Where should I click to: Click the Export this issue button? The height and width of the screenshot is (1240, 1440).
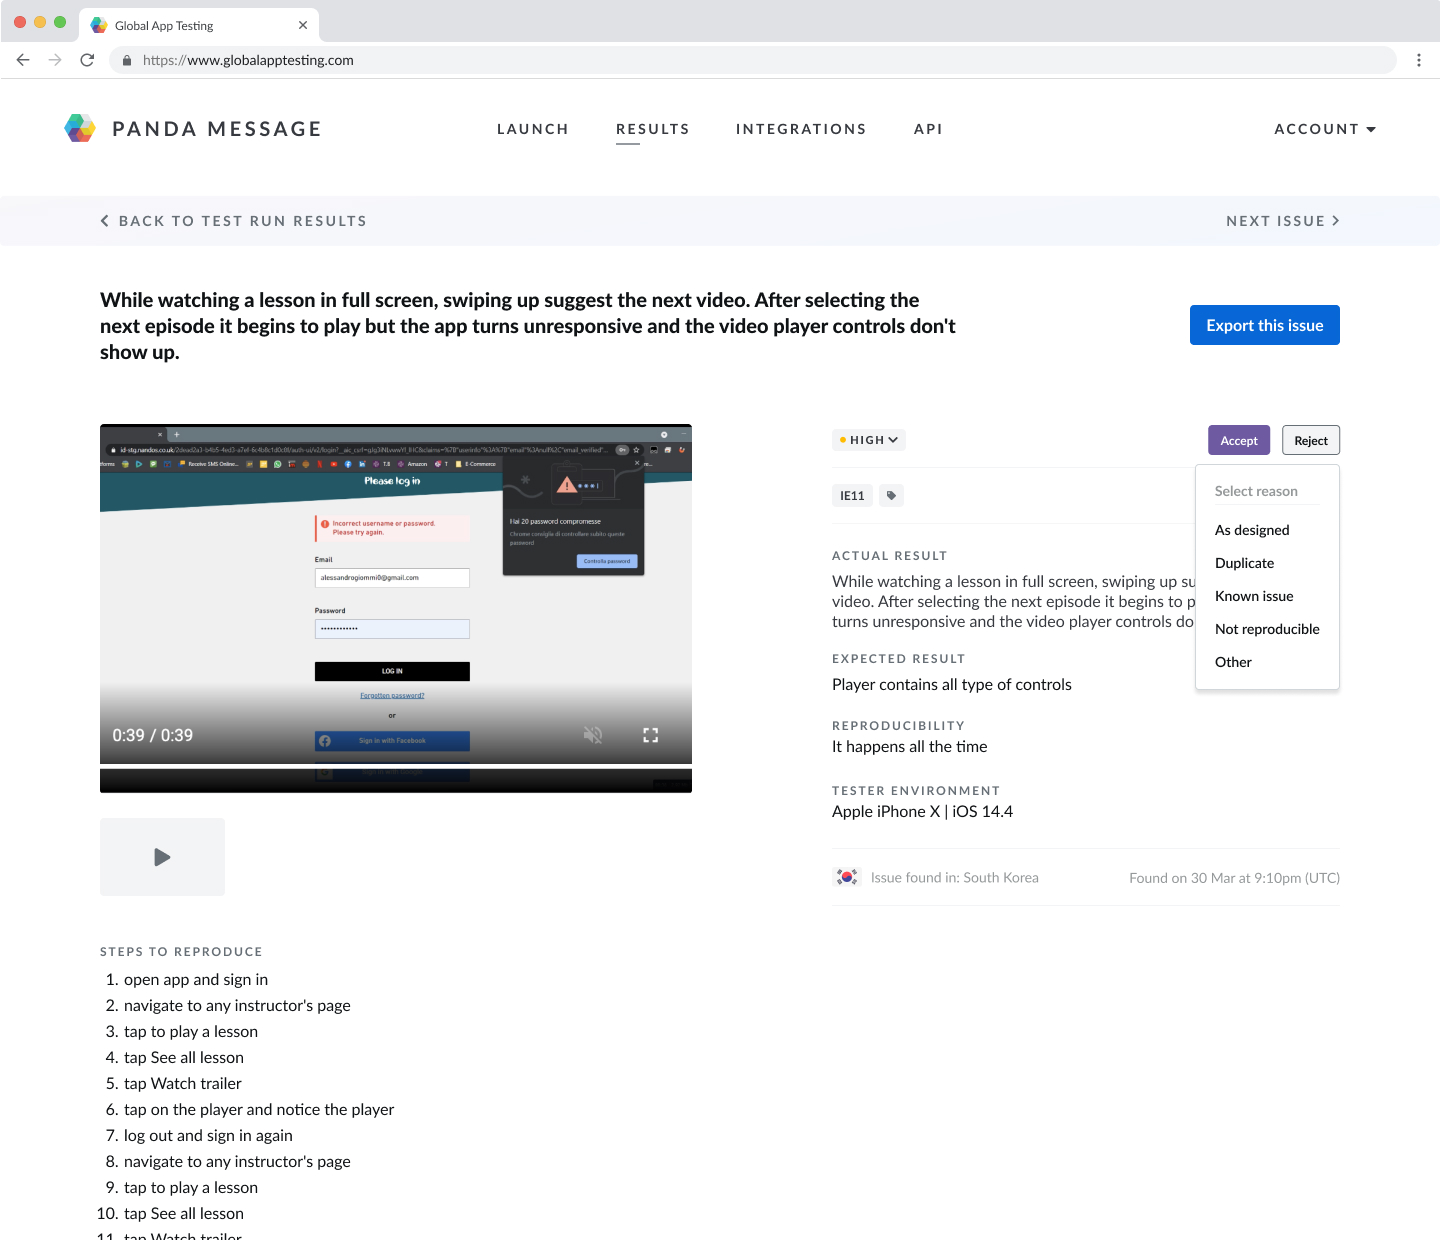1265,325
